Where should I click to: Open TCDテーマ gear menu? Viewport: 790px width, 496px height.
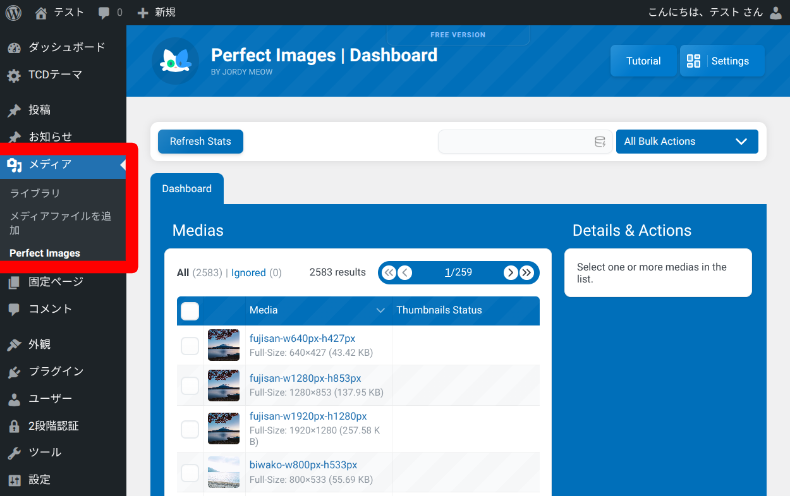63,75
